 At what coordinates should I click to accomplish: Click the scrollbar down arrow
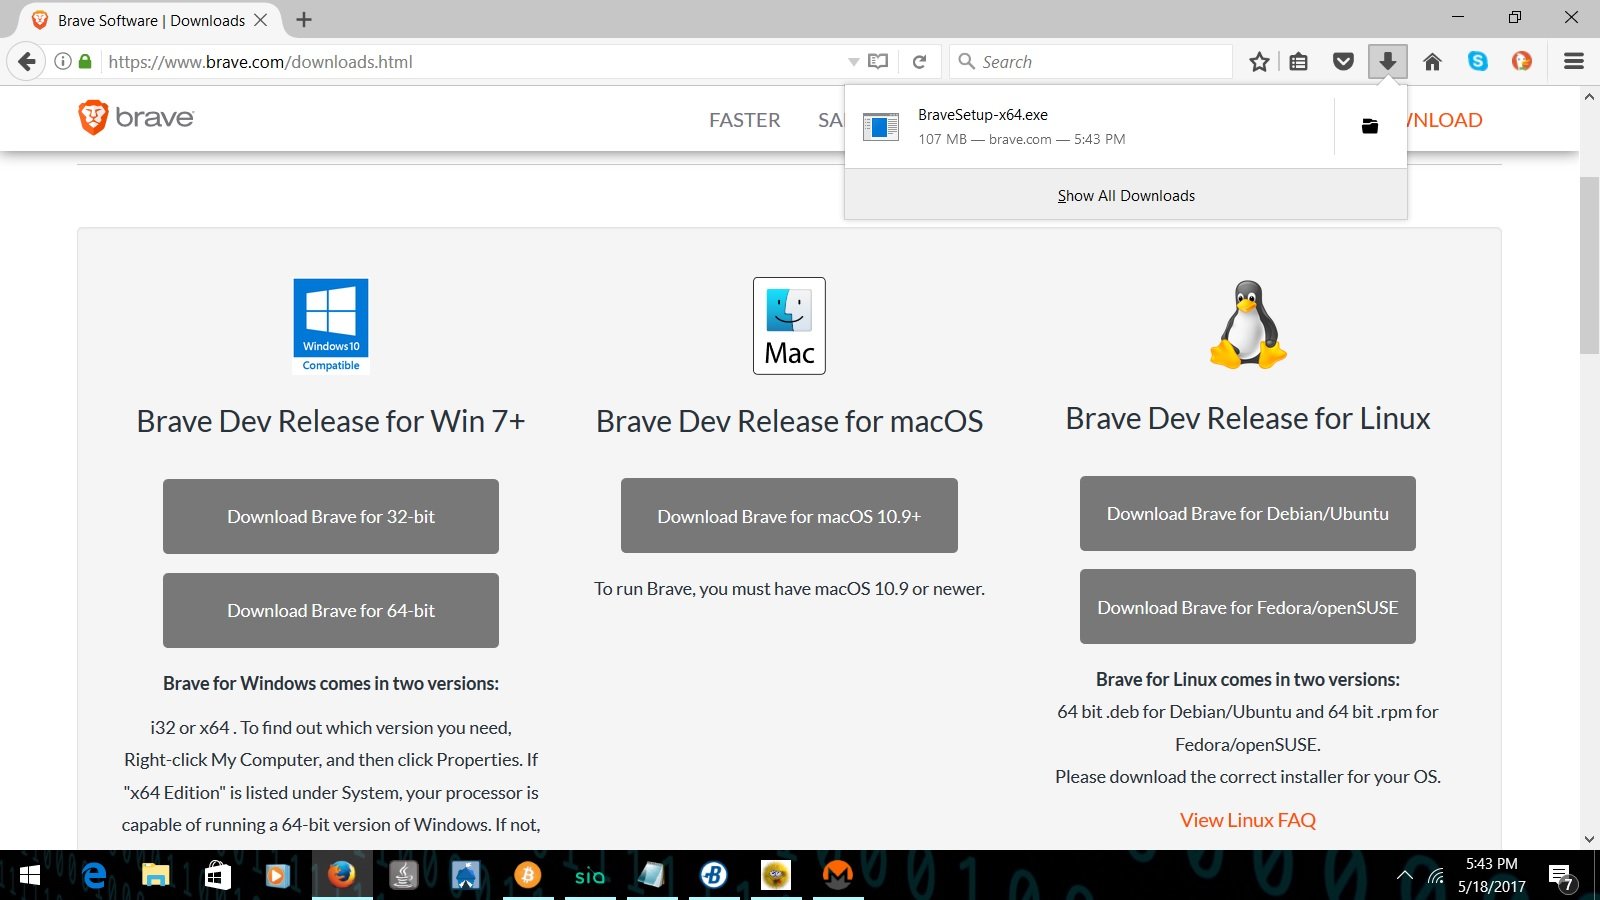point(1589,840)
